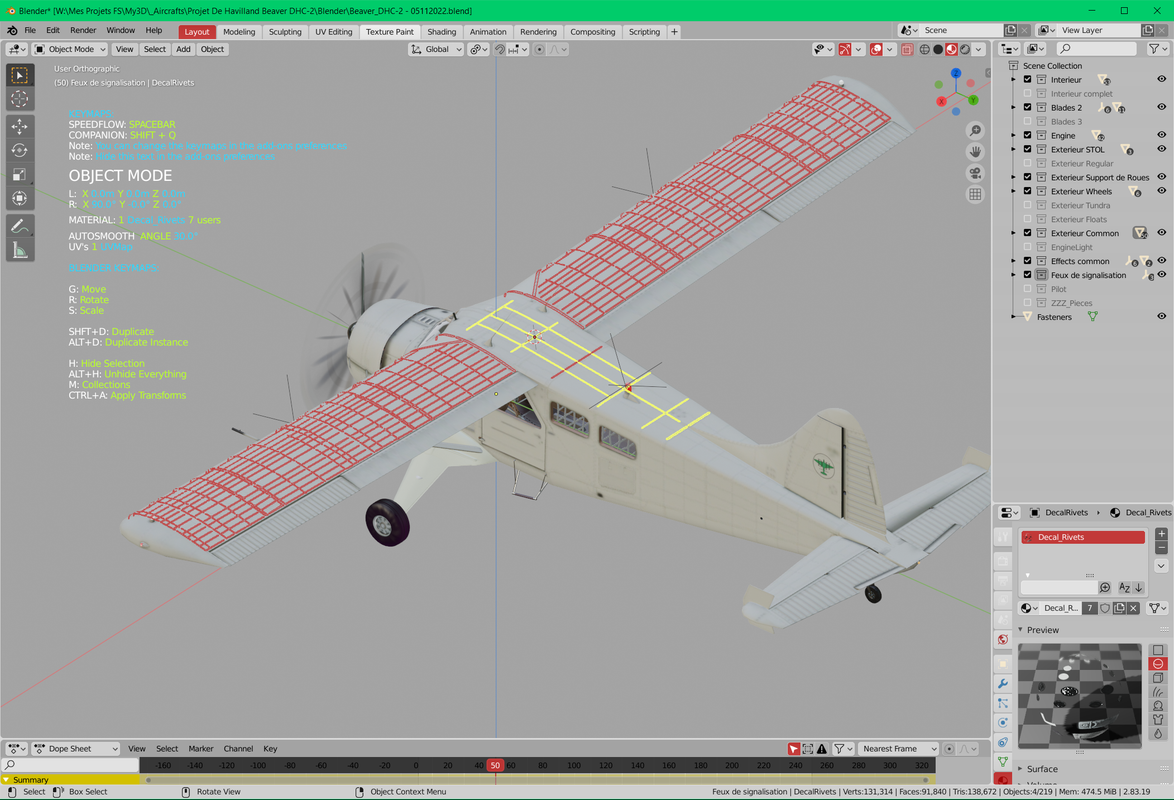
Task: Switch to rendered viewport shading
Action: [x=965, y=49]
